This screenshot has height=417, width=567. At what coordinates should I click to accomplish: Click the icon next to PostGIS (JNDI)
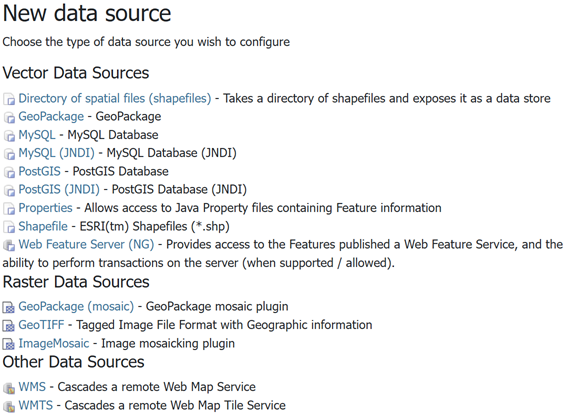pyautogui.click(x=9, y=190)
